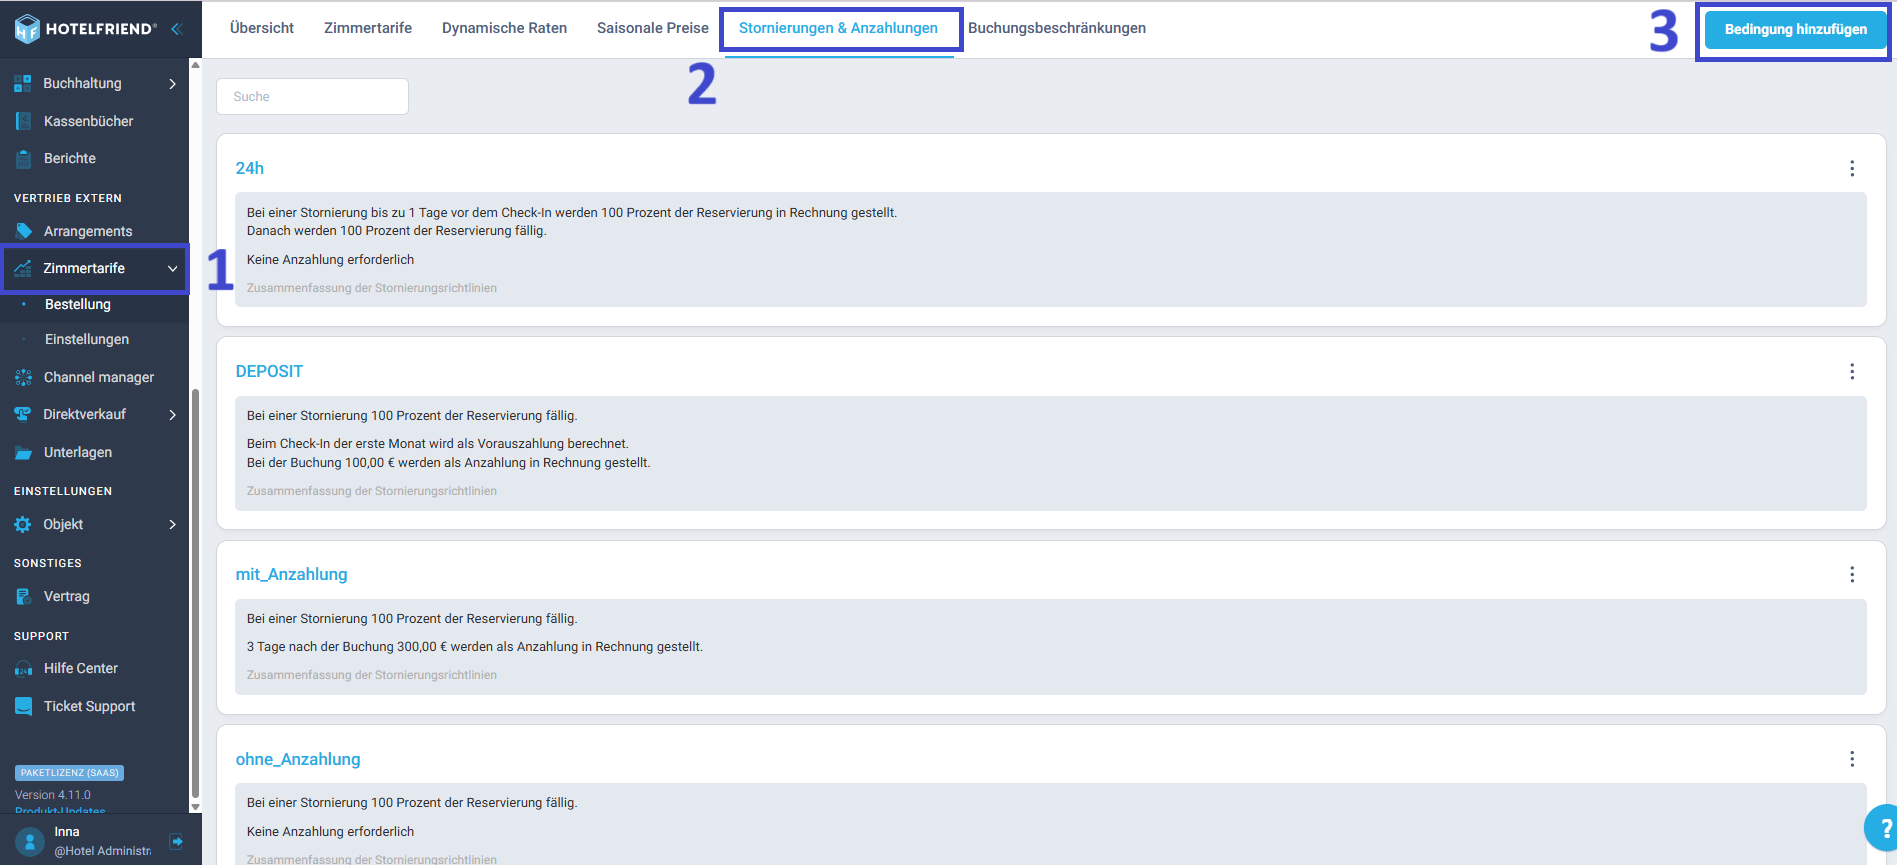Viewport: 1897px width, 865px height.
Task: Open Ticket Support from the sidebar
Action: pos(90,706)
